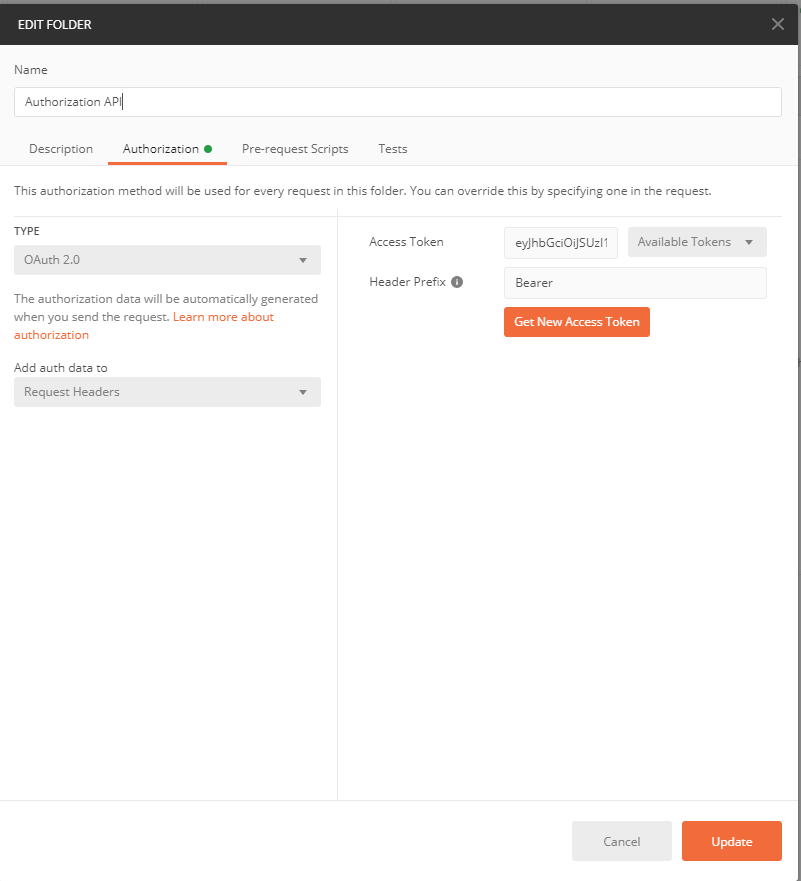
Task: Click the green dot on Authorization tab
Action: coord(208,149)
